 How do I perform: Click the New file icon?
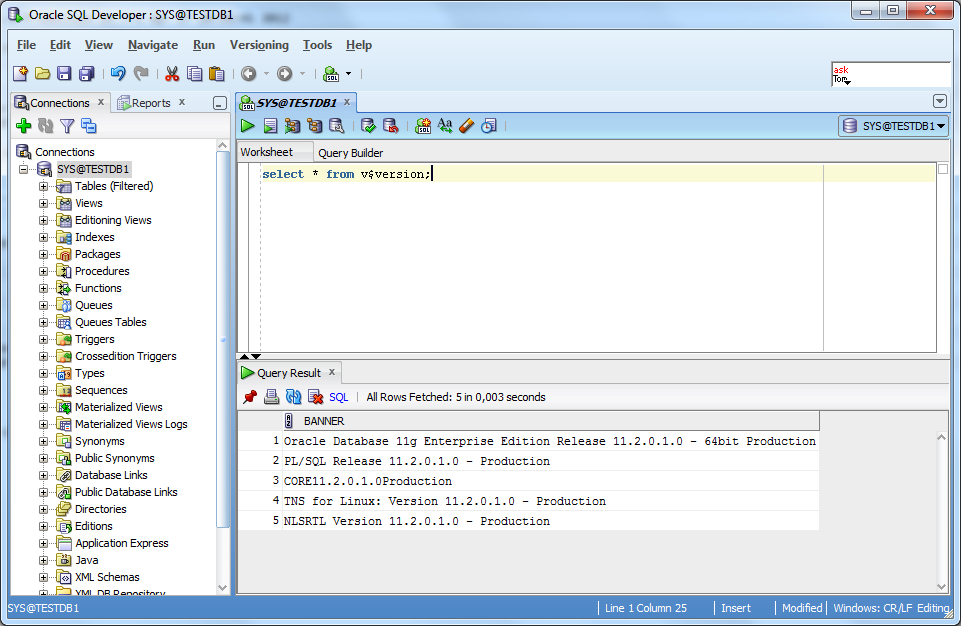click(20, 74)
